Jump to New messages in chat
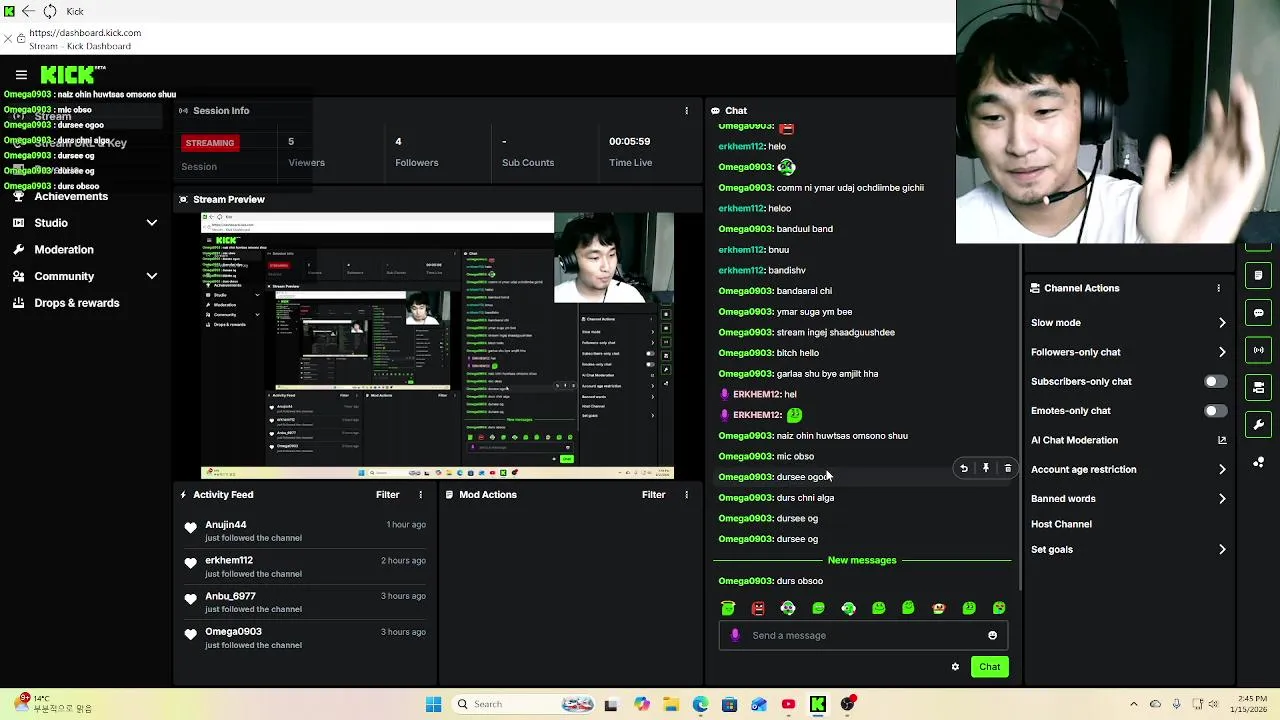This screenshot has height=720, width=1280. 862,560
